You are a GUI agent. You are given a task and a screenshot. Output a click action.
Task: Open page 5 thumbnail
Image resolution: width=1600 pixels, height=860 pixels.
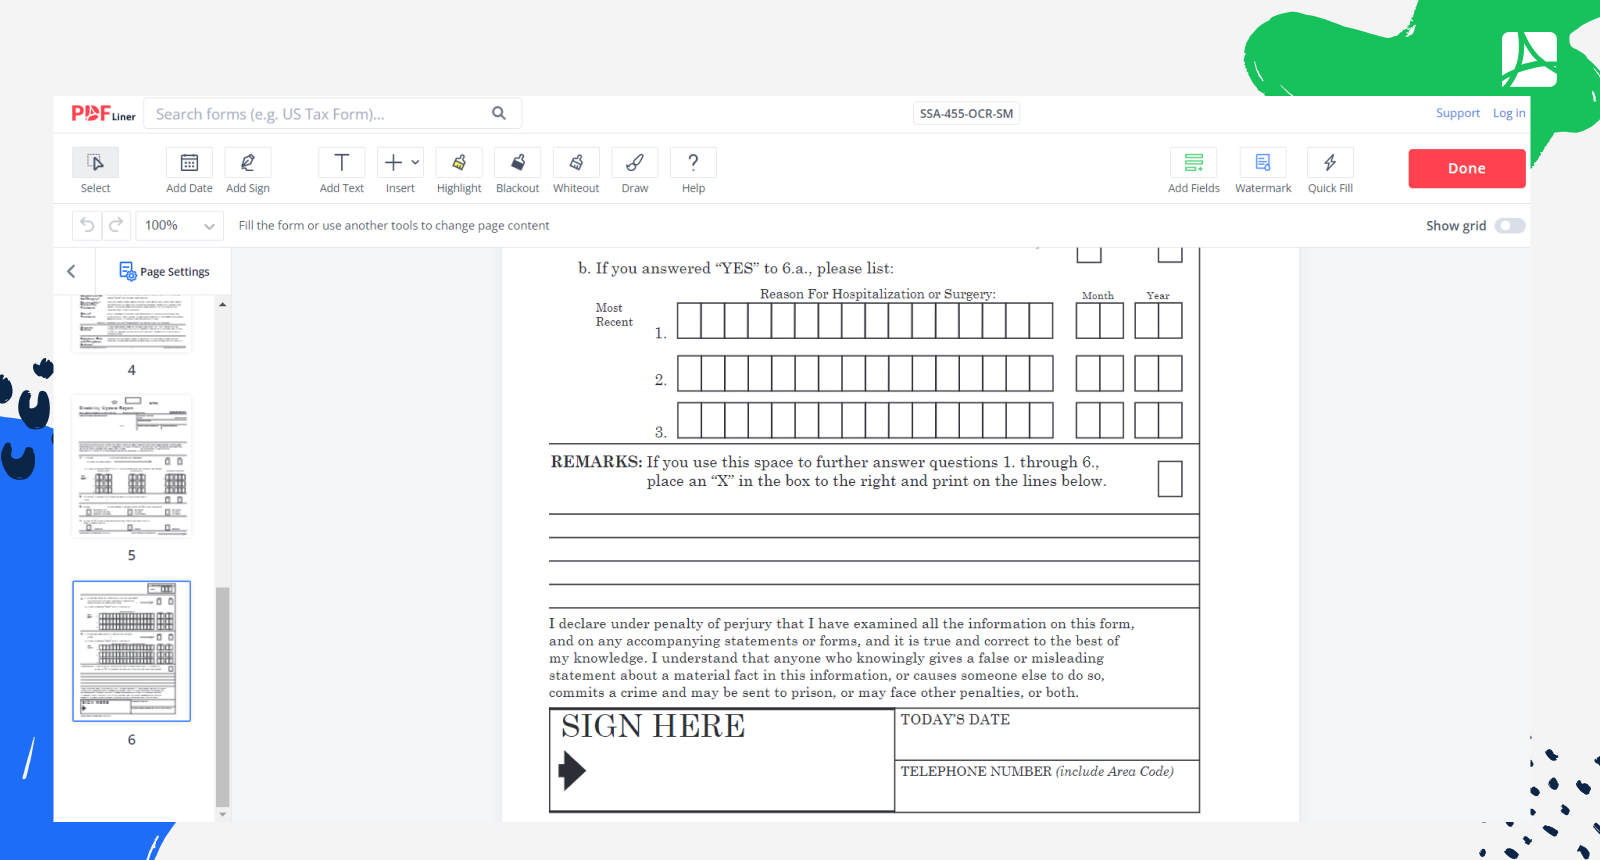tap(131, 466)
